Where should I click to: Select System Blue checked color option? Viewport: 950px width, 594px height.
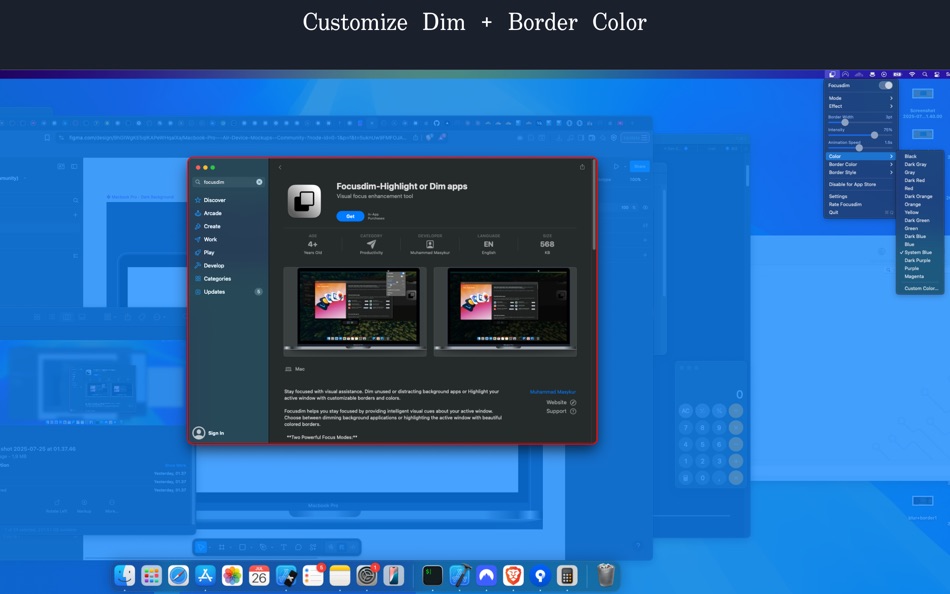tap(920, 252)
